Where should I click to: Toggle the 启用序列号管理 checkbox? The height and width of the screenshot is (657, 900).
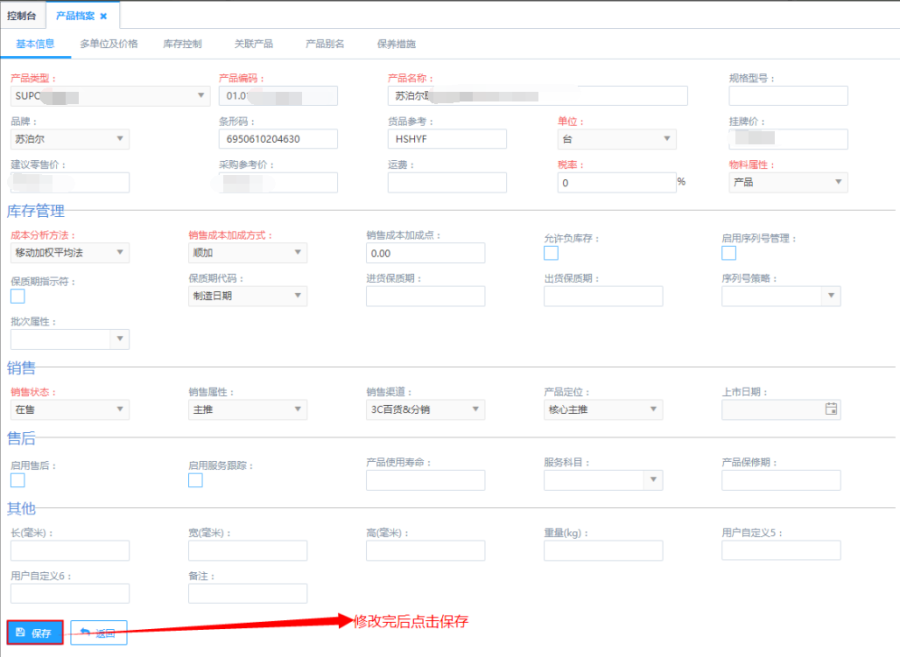[x=729, y=253]
